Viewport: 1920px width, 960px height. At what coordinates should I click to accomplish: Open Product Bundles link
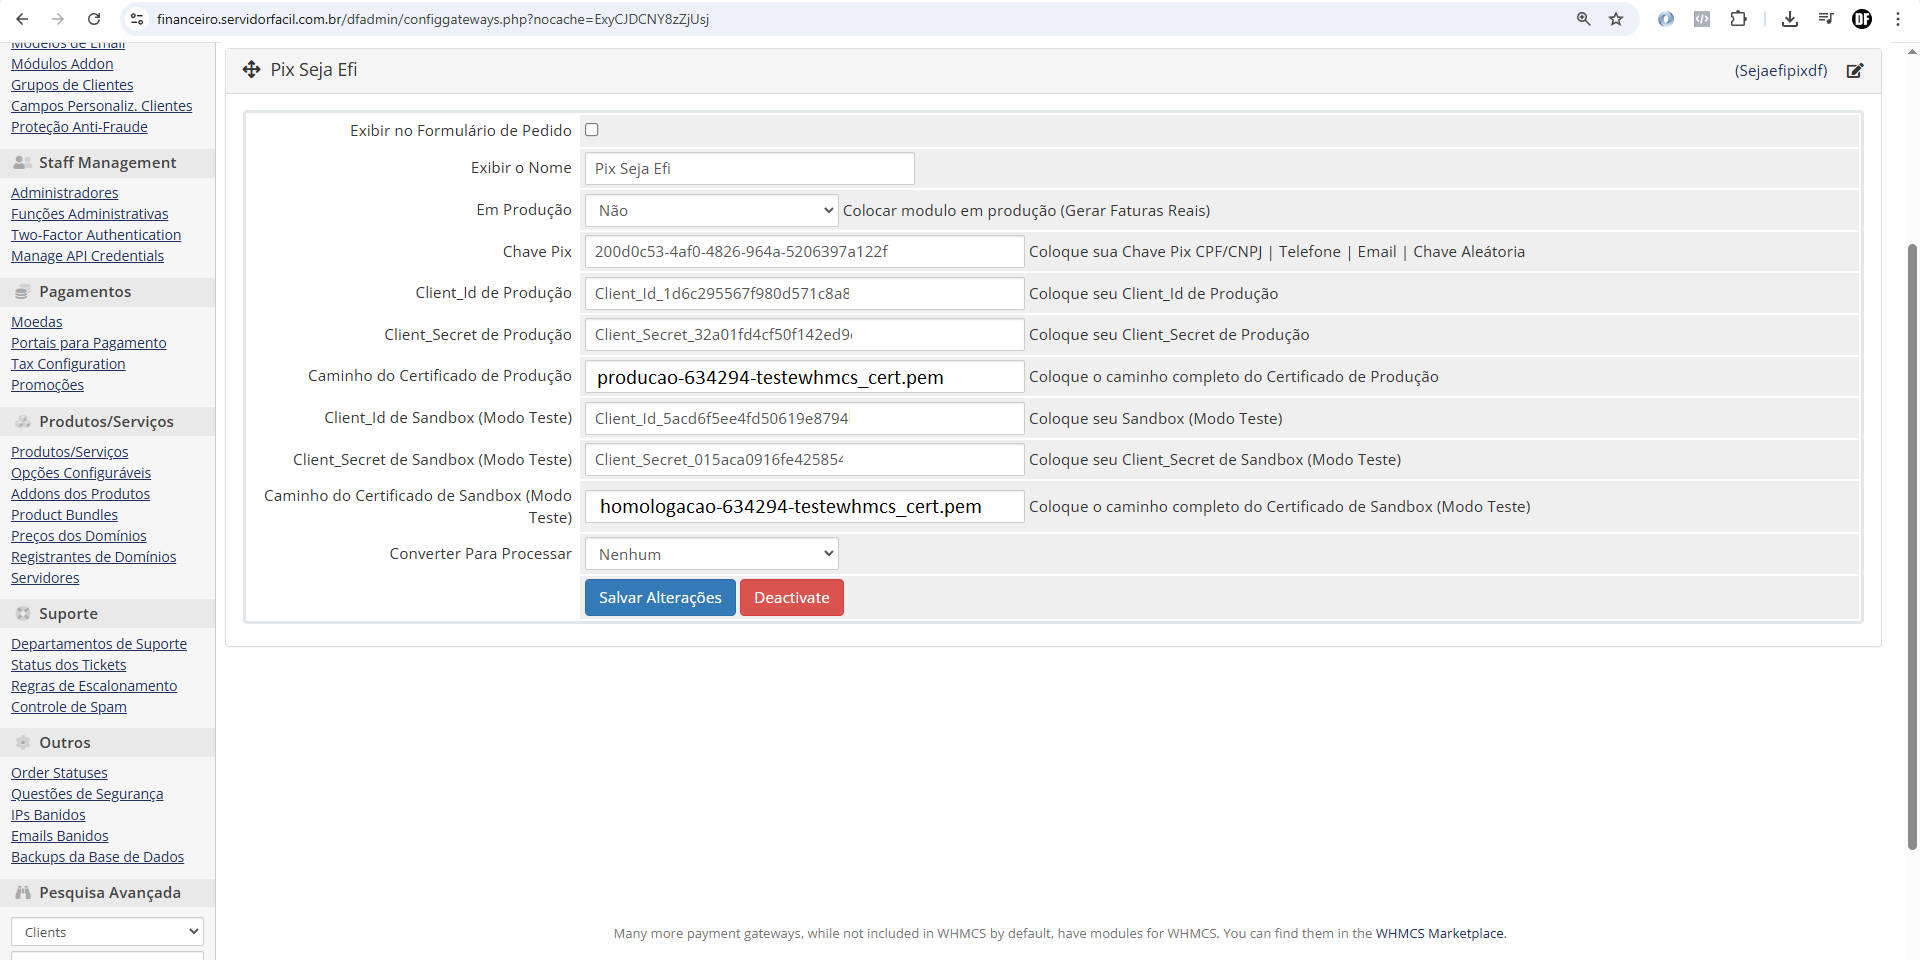[65, 515]
